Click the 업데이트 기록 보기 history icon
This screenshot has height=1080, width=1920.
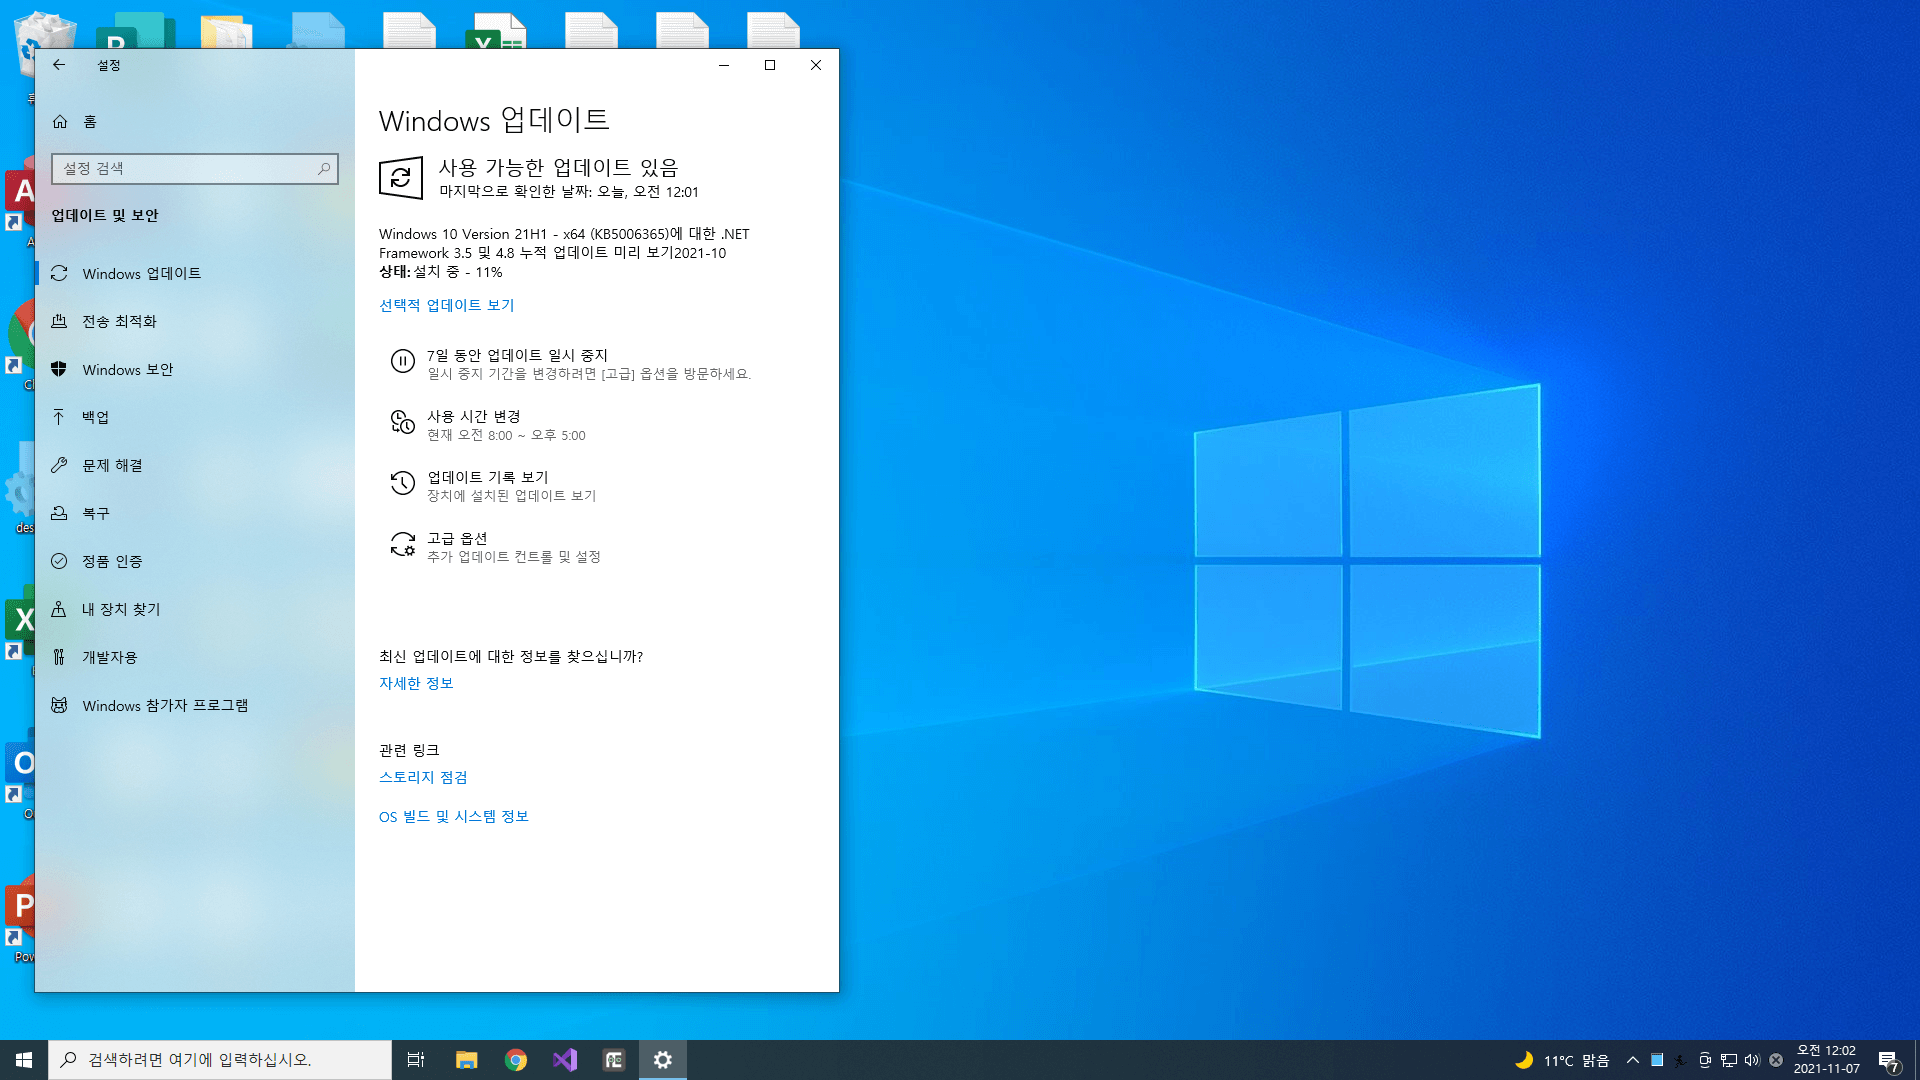[402, 484]
